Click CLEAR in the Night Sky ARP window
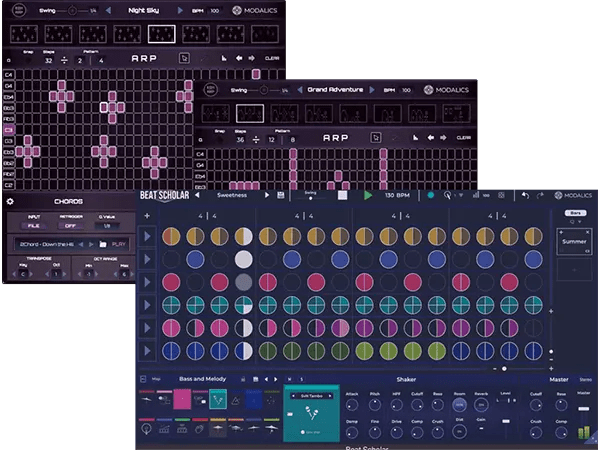This screenshot has width=600, height=450. (272, 58)
